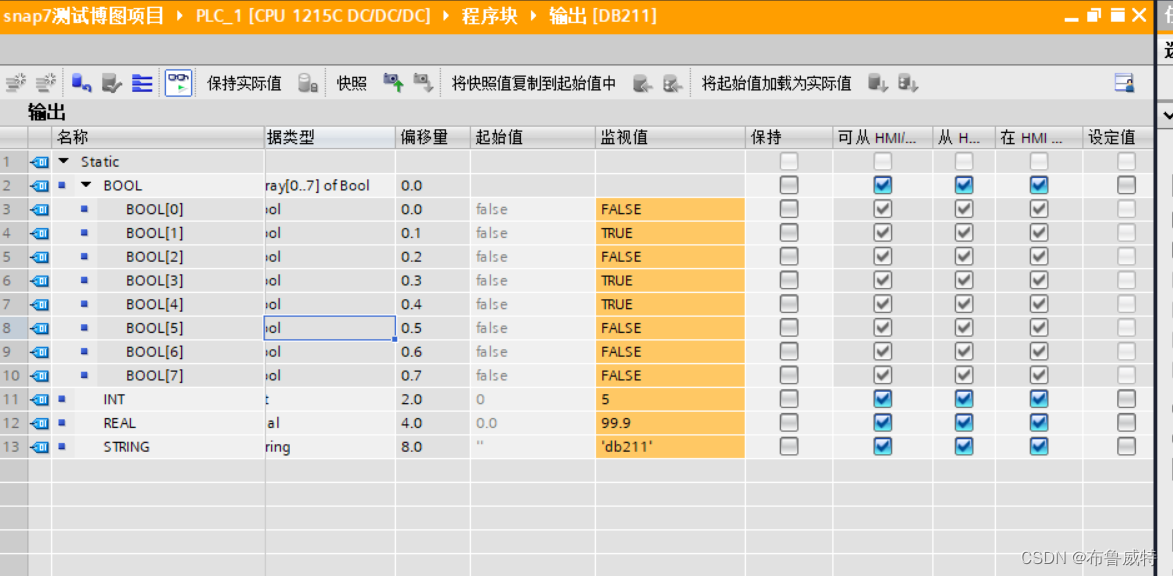Click the tag icon in the BOOL[0] row
The width and height of the screenshot is (1173, 576).
point(40,209)
